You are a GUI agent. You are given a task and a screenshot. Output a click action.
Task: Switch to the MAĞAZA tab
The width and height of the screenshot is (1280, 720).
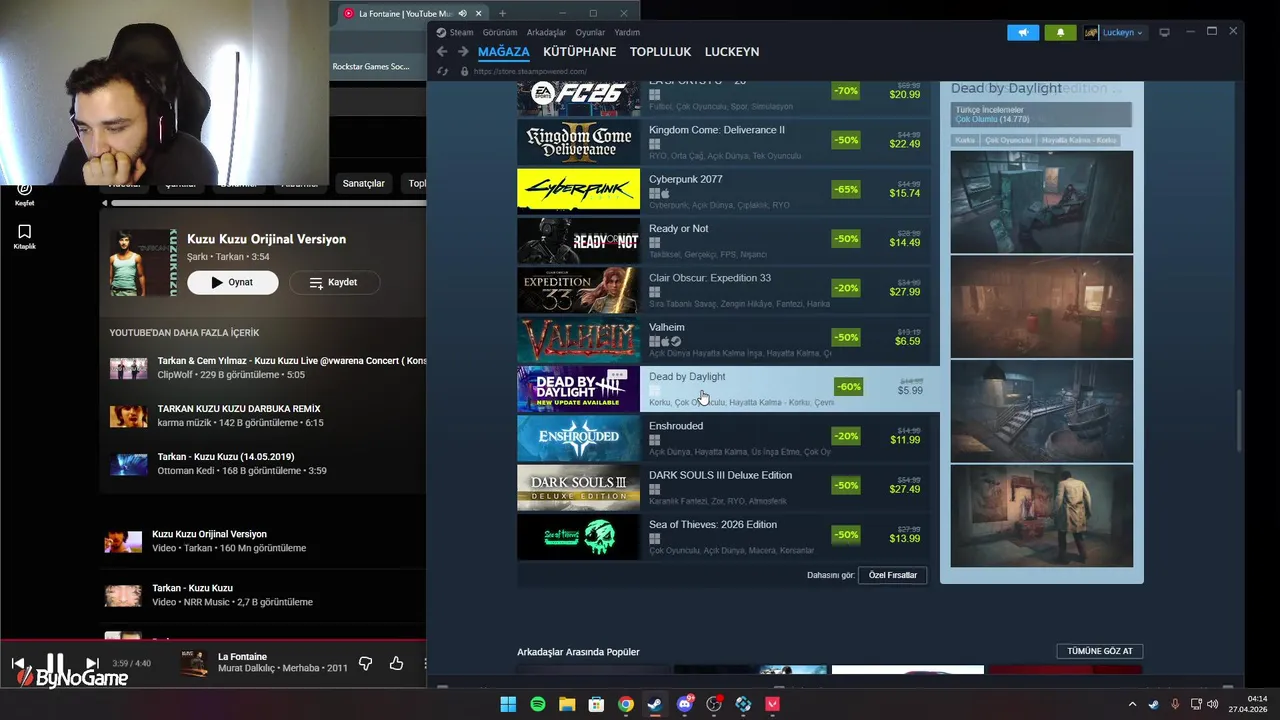coord(504,52)
